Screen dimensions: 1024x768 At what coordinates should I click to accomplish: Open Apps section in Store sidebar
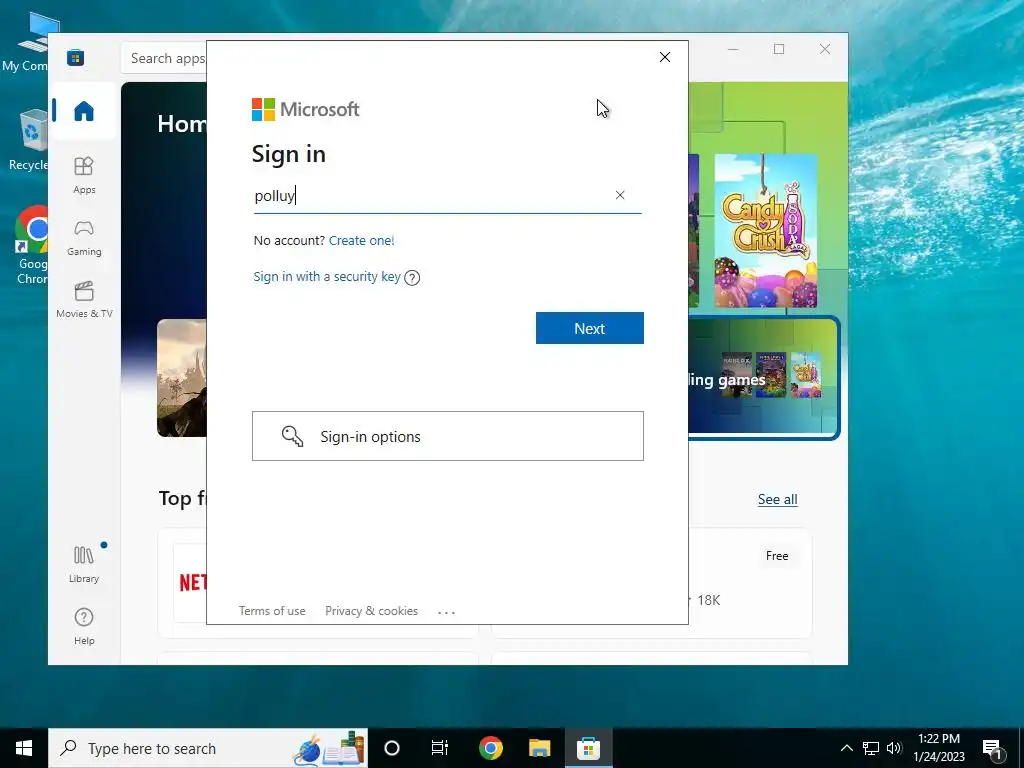point(84,175)
